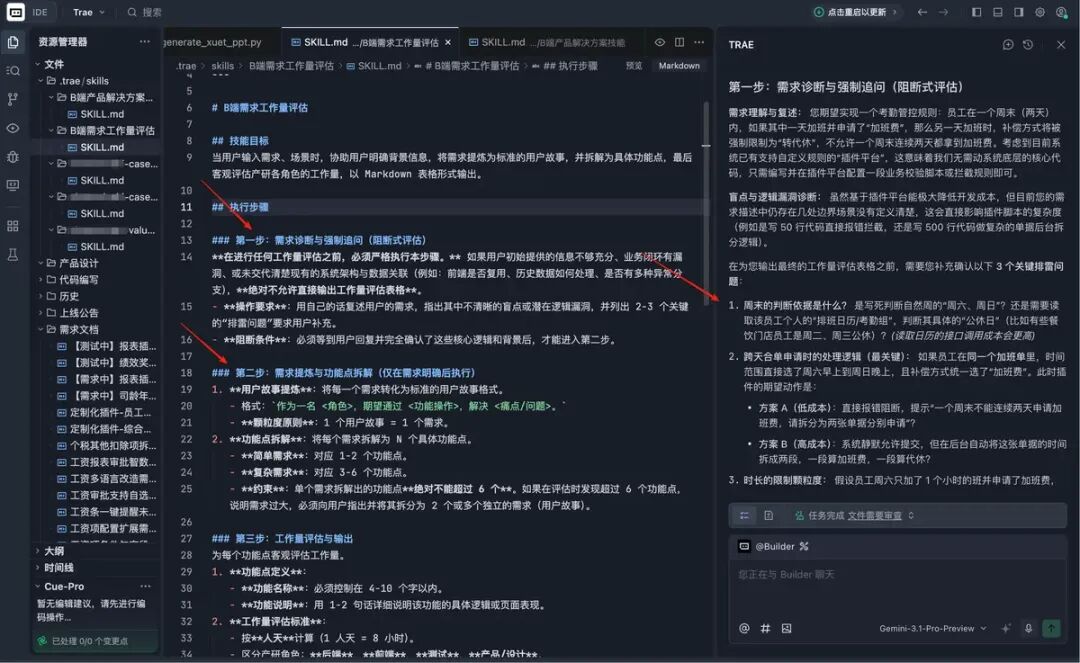1080x663 pixels.
Task: Switch to generate_xuet_ppt.py tab
Action: [214, 42]
